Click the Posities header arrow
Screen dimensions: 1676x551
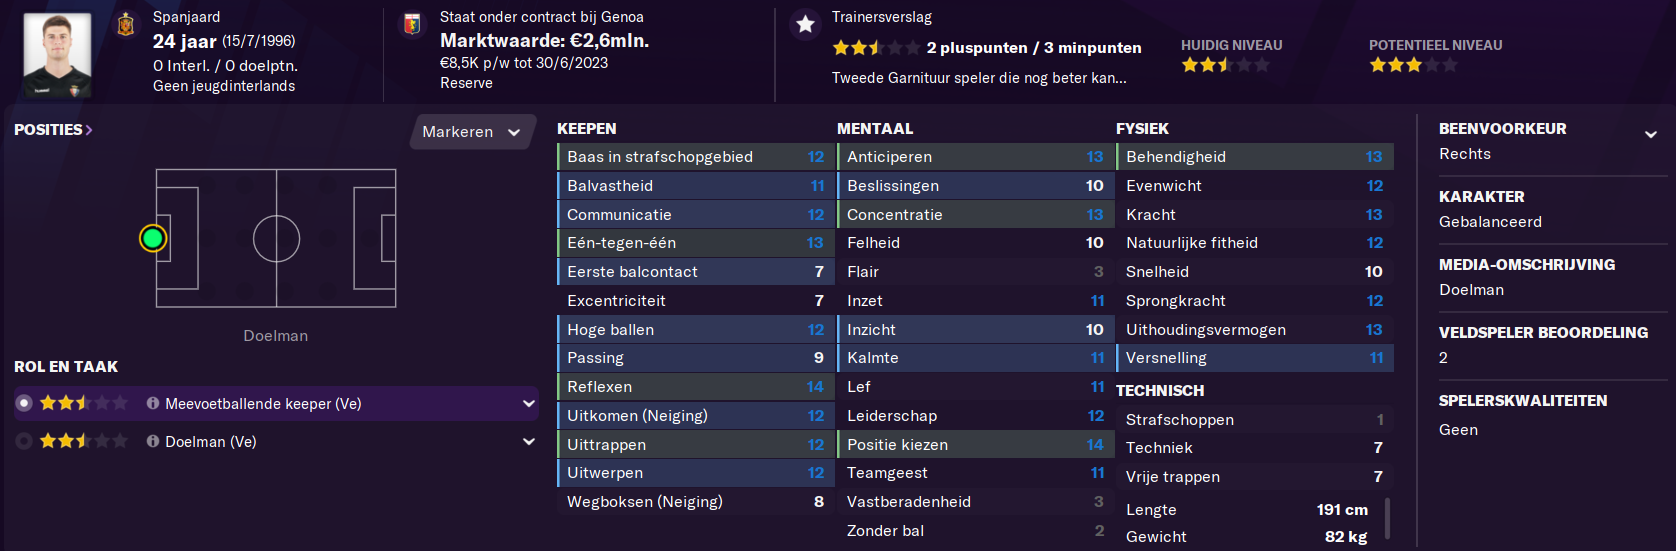[x=89, y=130]
